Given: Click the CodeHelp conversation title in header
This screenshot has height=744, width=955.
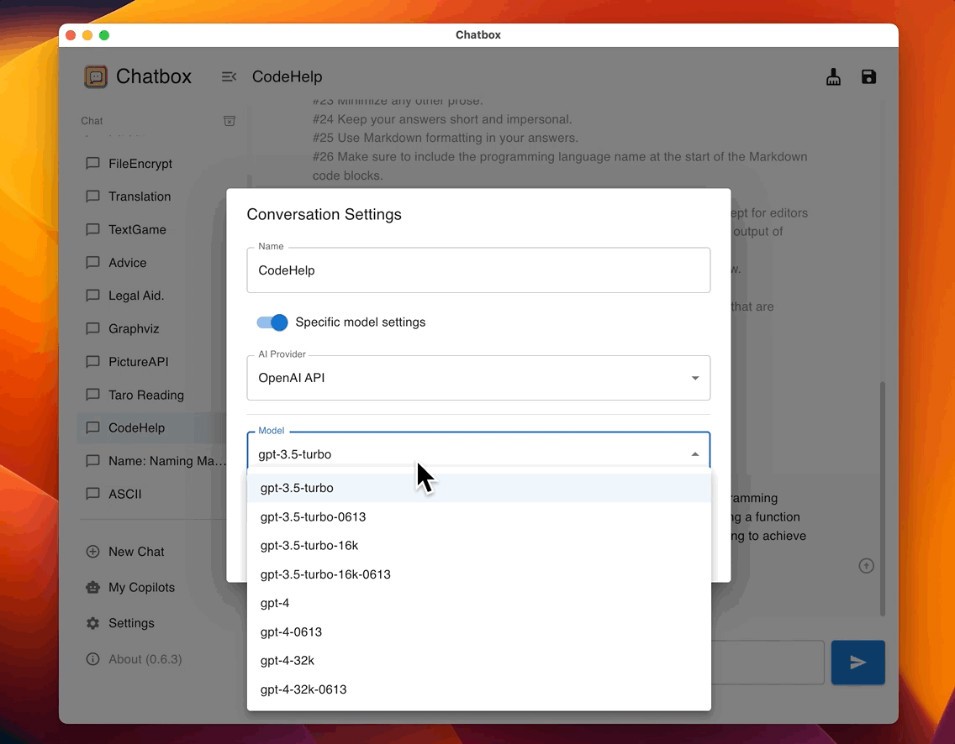Looking at the screenshot, I should 287,77.
